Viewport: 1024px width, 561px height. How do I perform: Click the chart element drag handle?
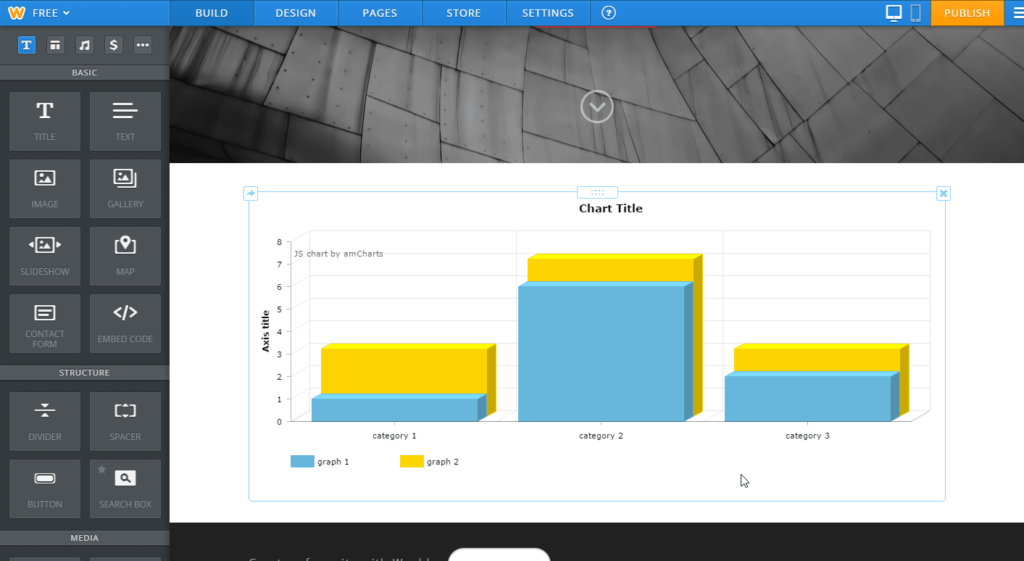[597, 192]
